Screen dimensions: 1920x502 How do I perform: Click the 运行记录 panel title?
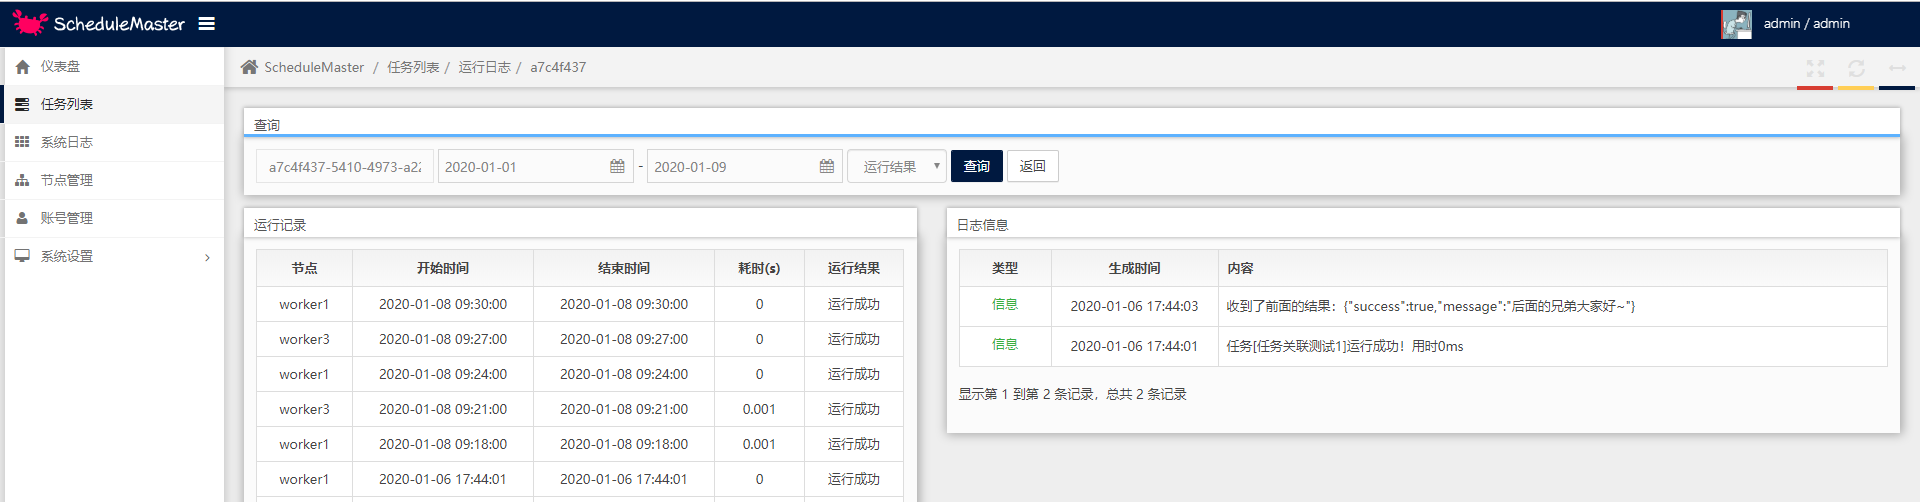click(x=280, y=225)
